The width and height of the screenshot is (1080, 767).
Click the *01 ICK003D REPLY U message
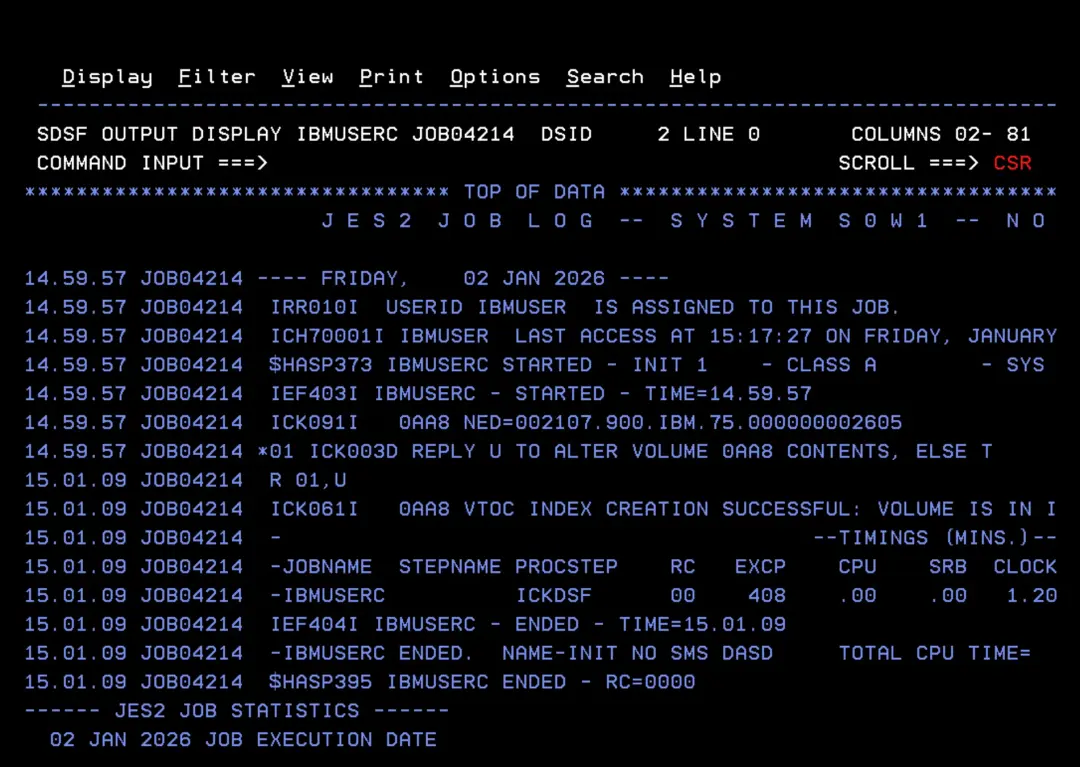coord(625,452)
